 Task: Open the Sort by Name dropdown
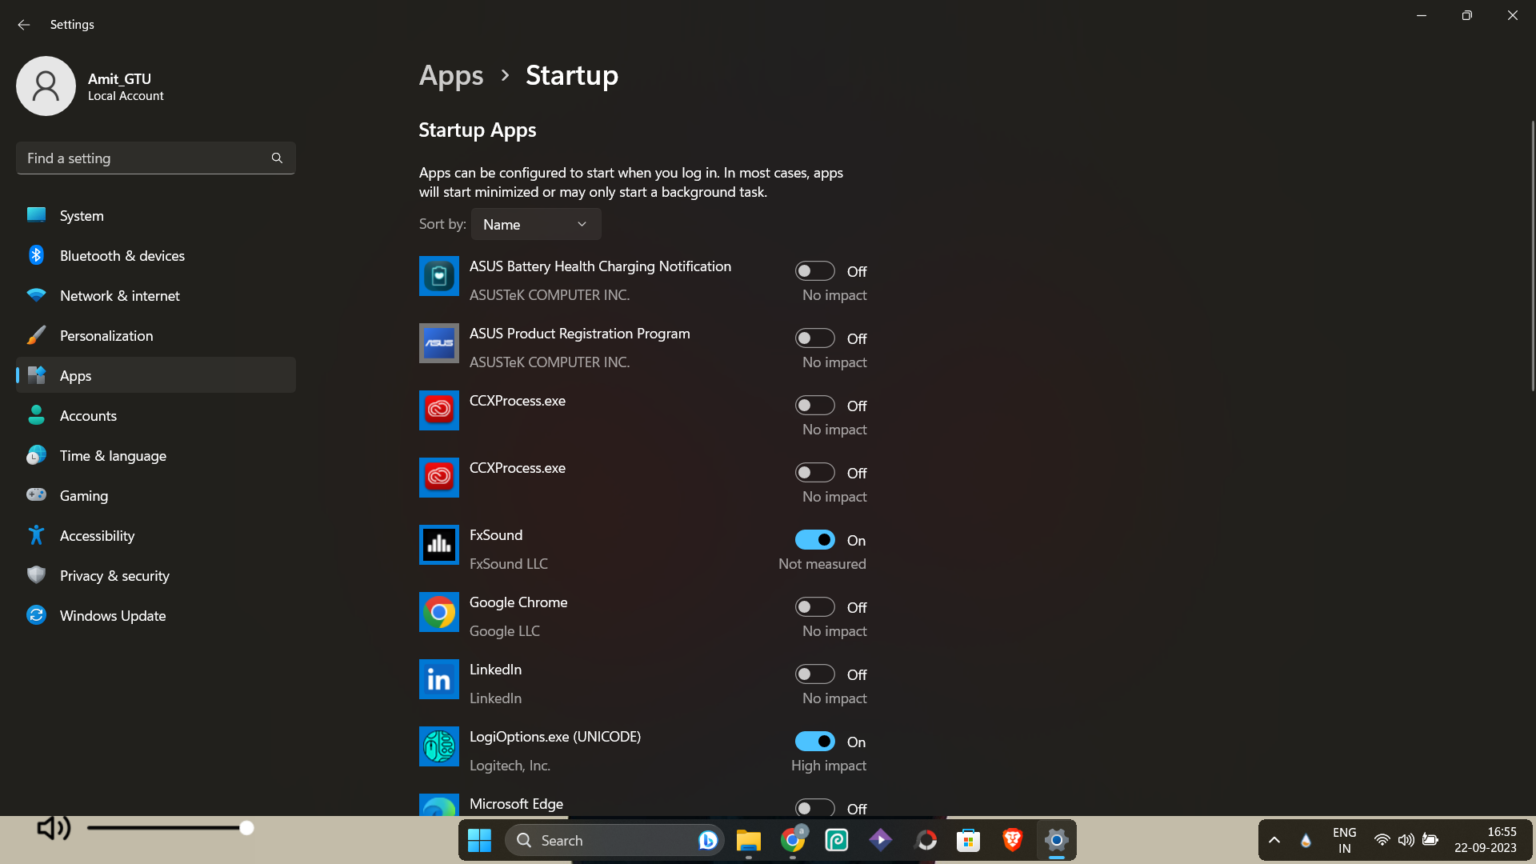(536, 224)
